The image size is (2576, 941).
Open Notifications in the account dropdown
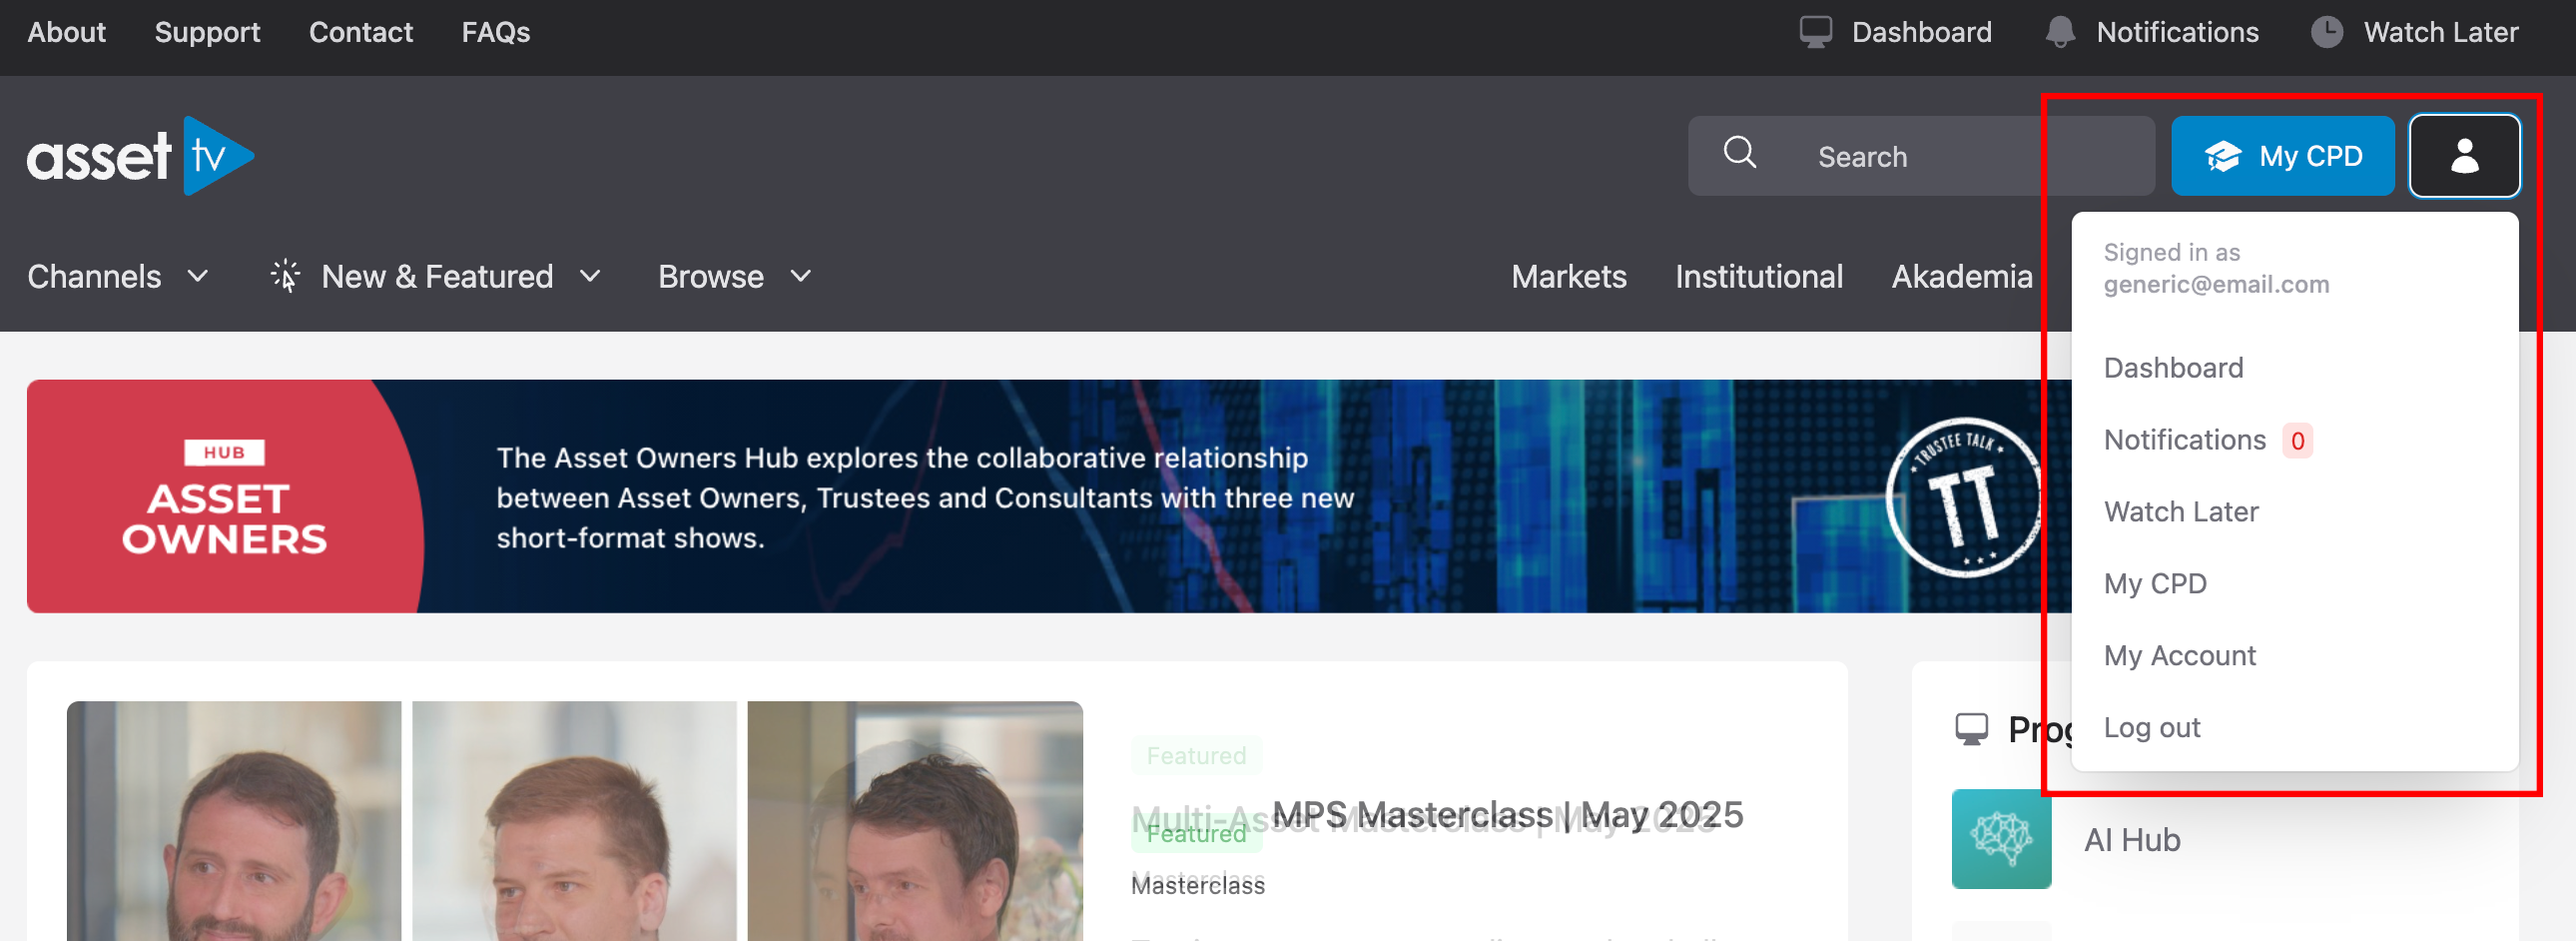point(2184,440)
